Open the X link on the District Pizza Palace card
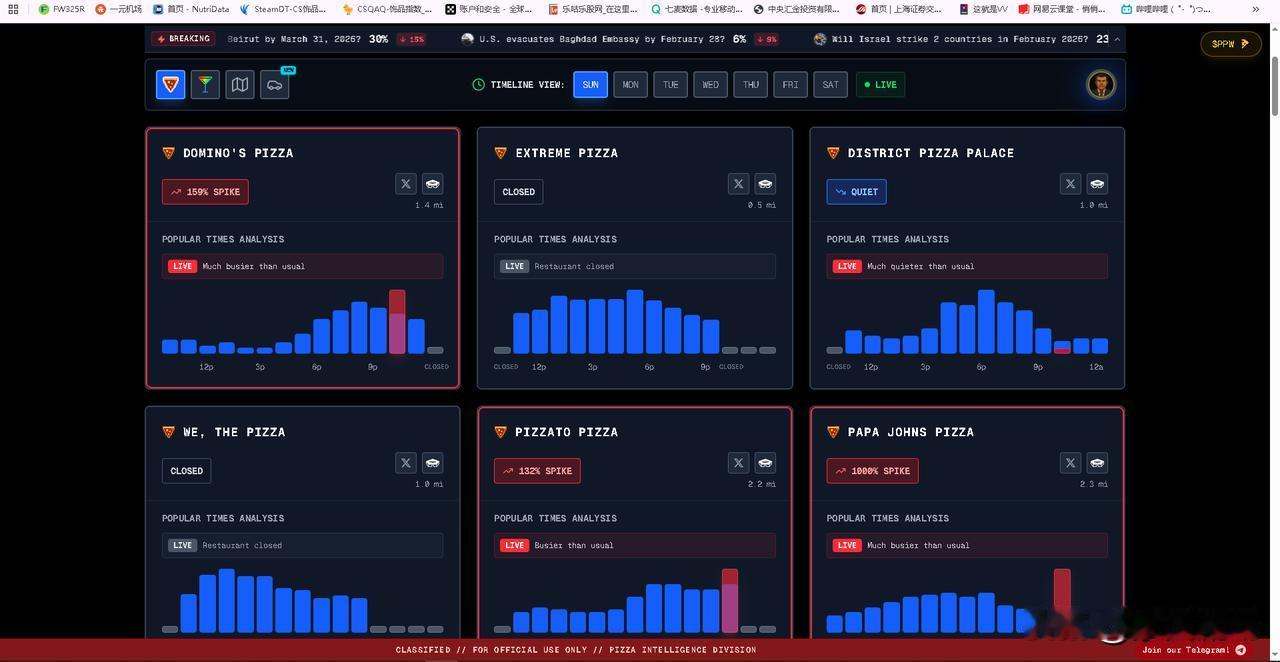Screen dimensions: 1280x662 (x=1071, y=184)
